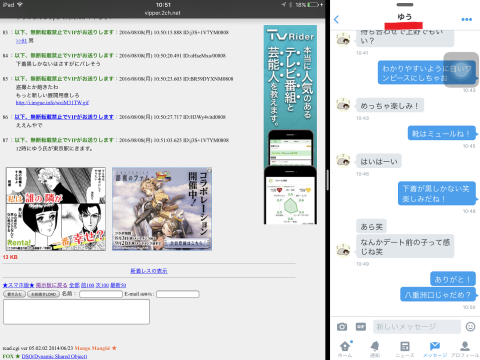The image size is (480, 360).
Task: Tap the back arrow in message header
Action: coord(336,19)
